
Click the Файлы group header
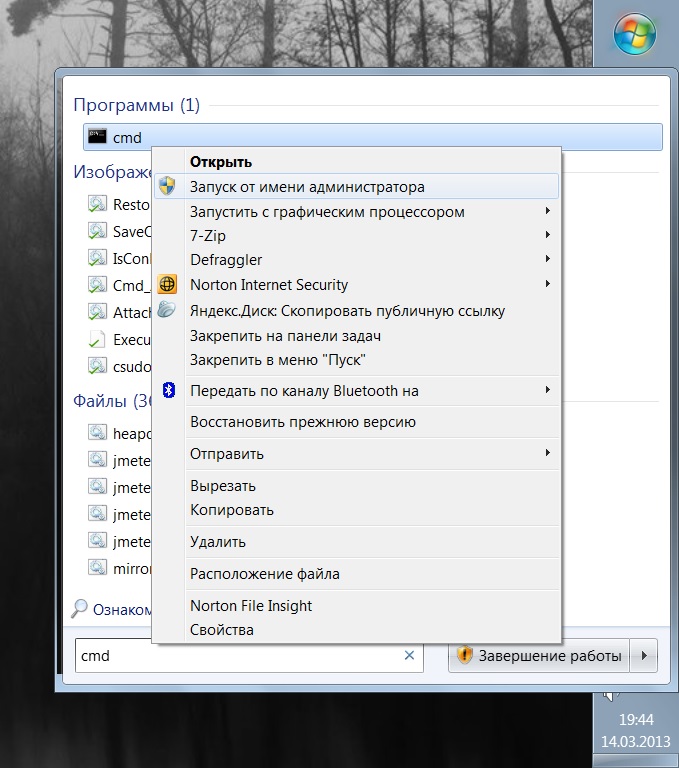point(112,401)
